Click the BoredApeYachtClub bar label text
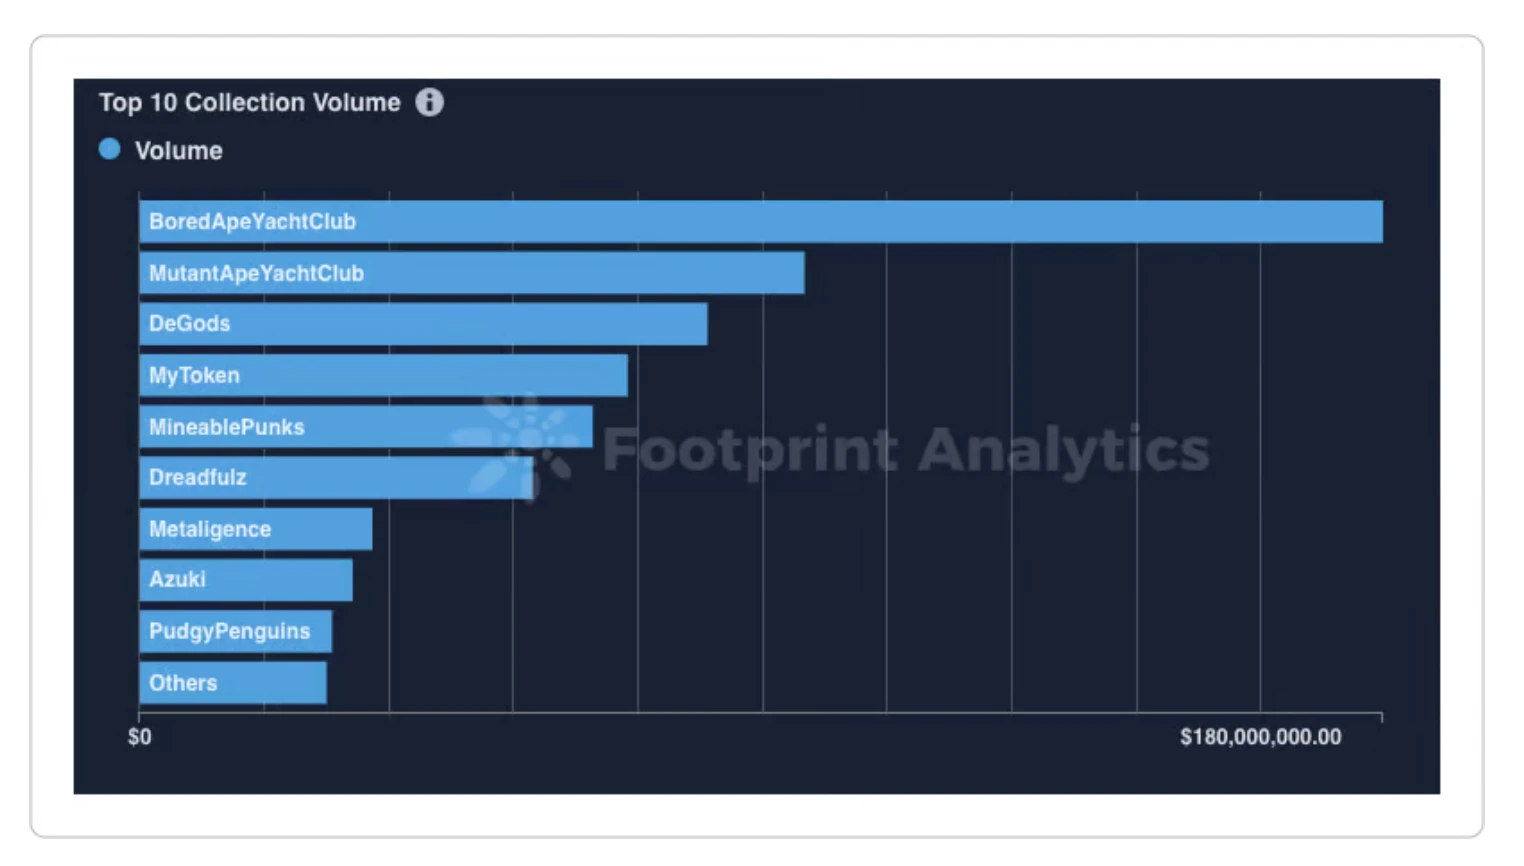The height and width of the screenshot is (866, 1524). tap(252, 222)
